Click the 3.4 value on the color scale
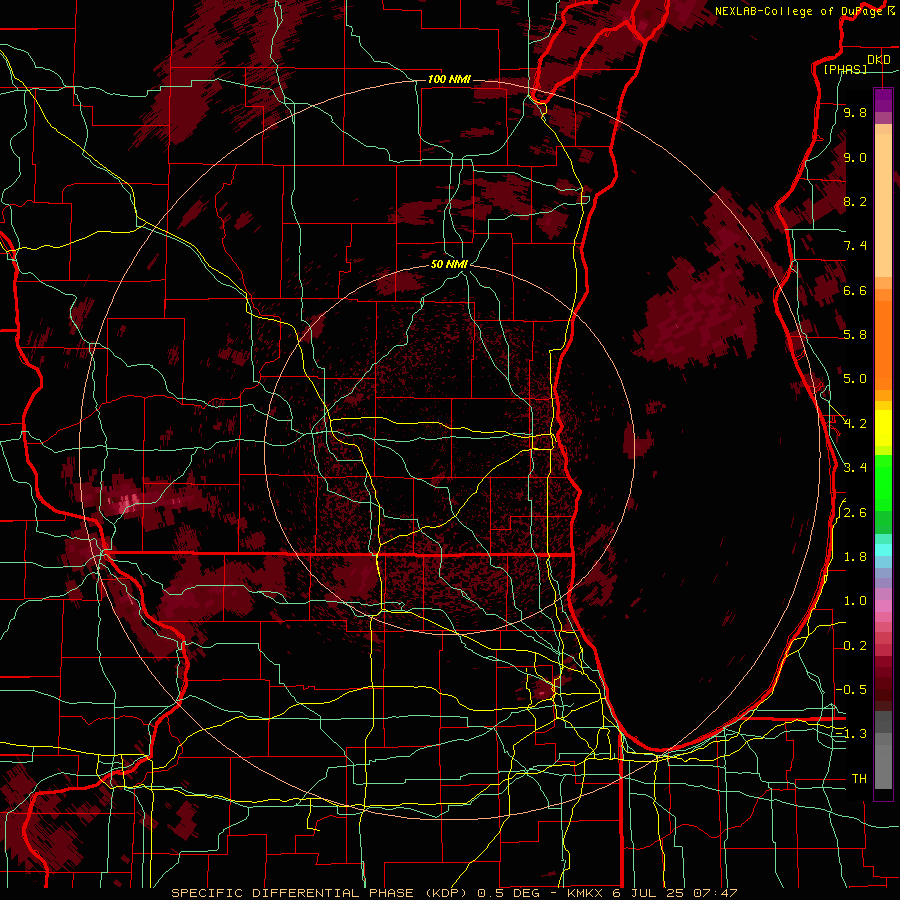The height and width of the screenshot is (900, 900). tap(855, 468)
